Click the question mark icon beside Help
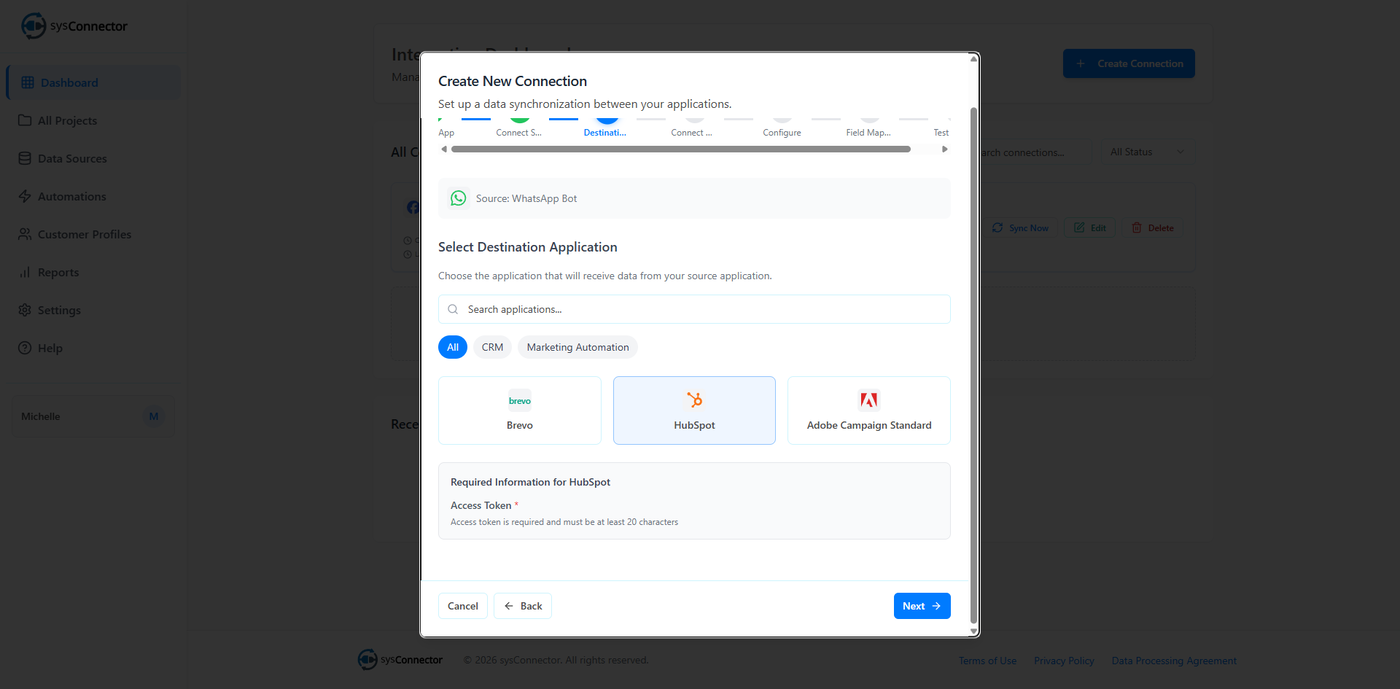Viewport: 1400px width, 689px height. [25, 349]
